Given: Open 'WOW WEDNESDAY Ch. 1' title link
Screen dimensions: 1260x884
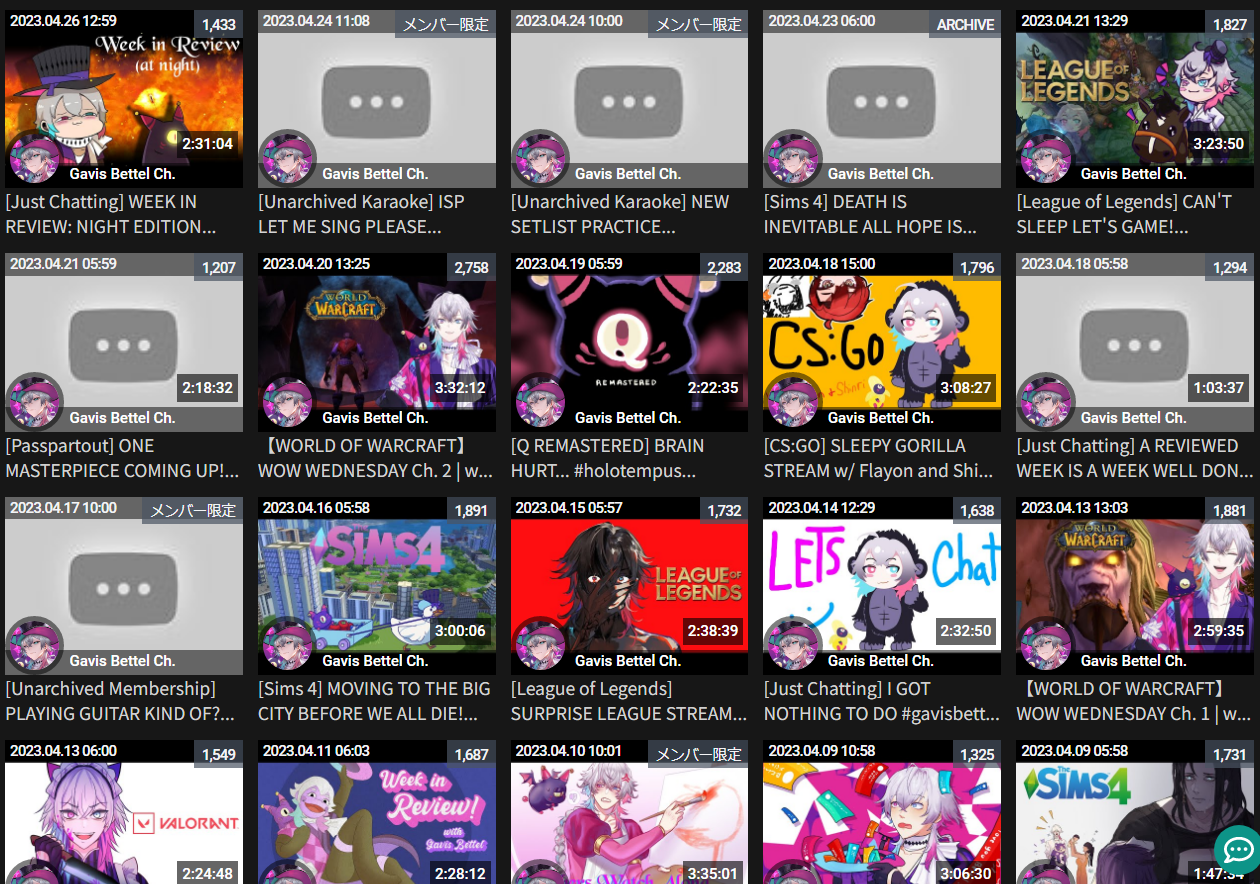Looking at the screenshot, I should point(1134,701).
